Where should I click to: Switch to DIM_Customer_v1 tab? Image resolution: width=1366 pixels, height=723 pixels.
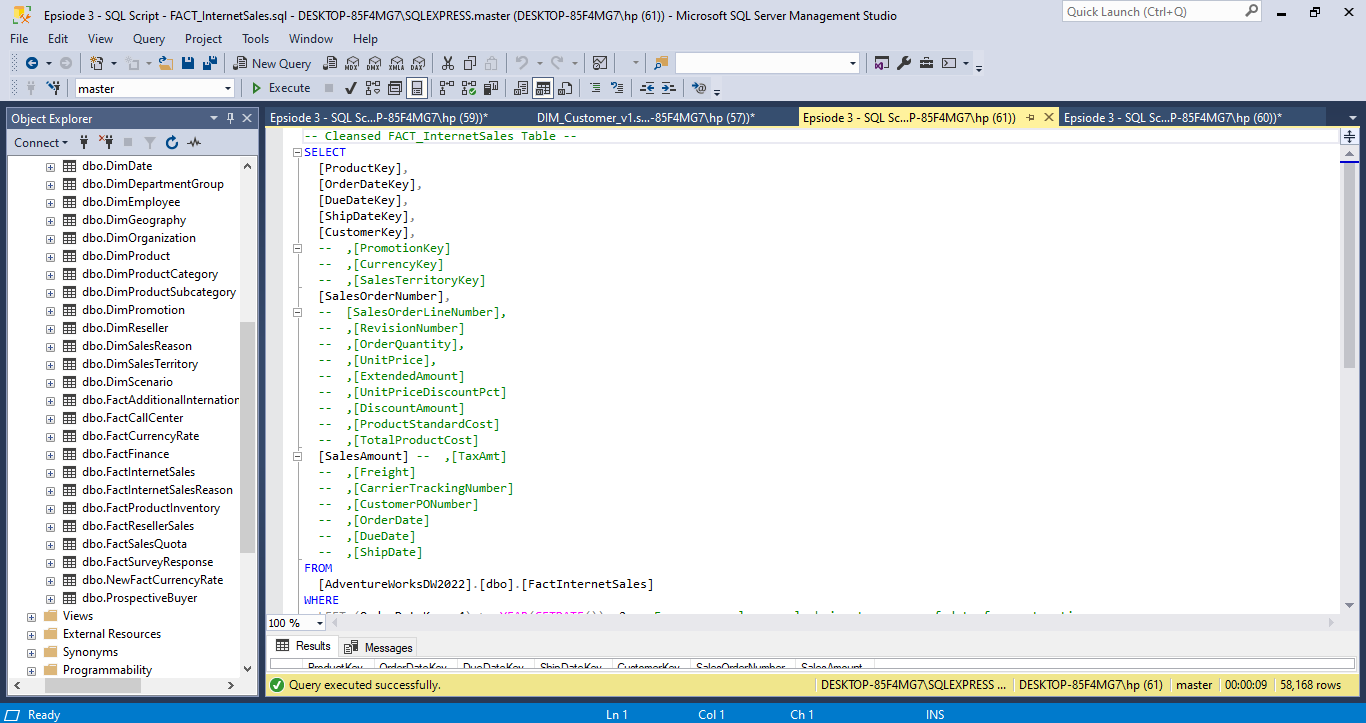645,118
